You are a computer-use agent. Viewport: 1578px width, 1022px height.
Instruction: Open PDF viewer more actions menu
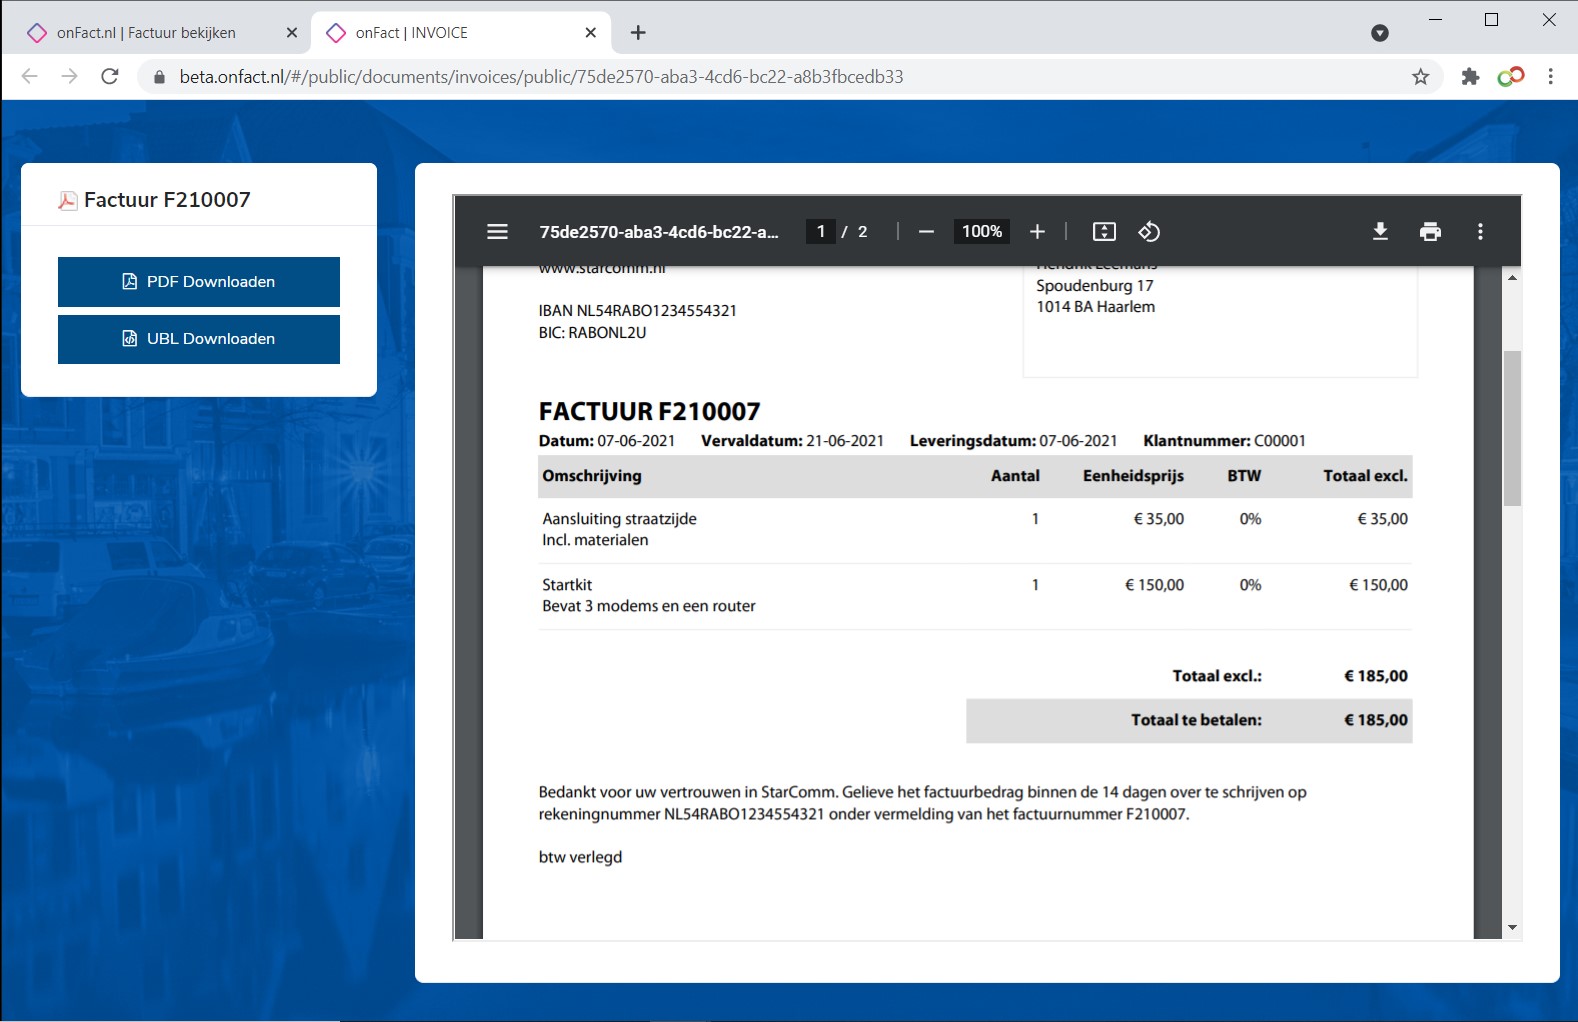click(x=1480, y=232)
